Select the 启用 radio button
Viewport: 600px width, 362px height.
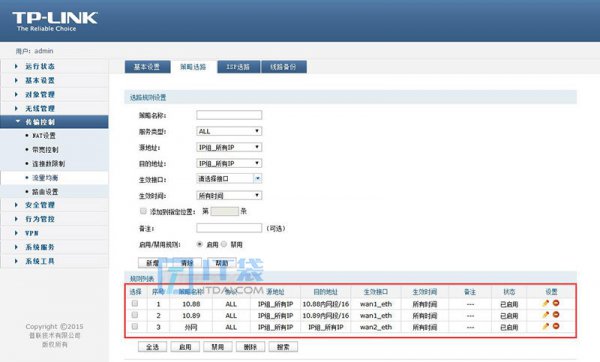point(199,244)
